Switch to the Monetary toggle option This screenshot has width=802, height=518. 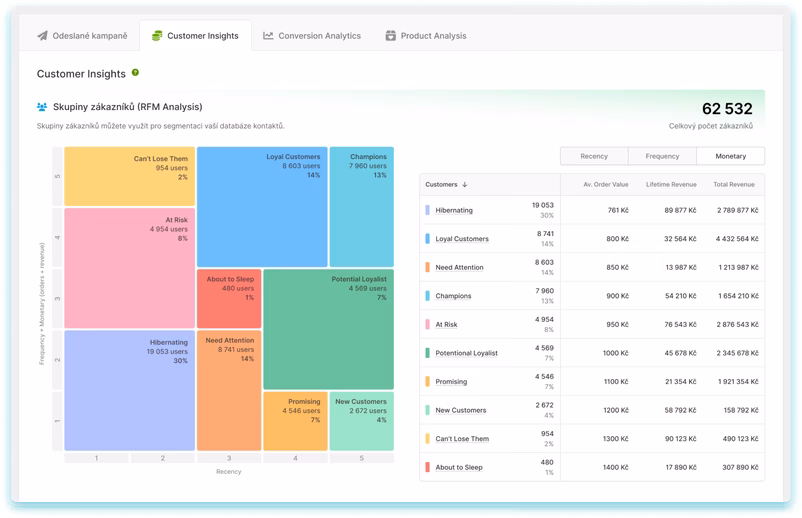click(x=730, y=156)
